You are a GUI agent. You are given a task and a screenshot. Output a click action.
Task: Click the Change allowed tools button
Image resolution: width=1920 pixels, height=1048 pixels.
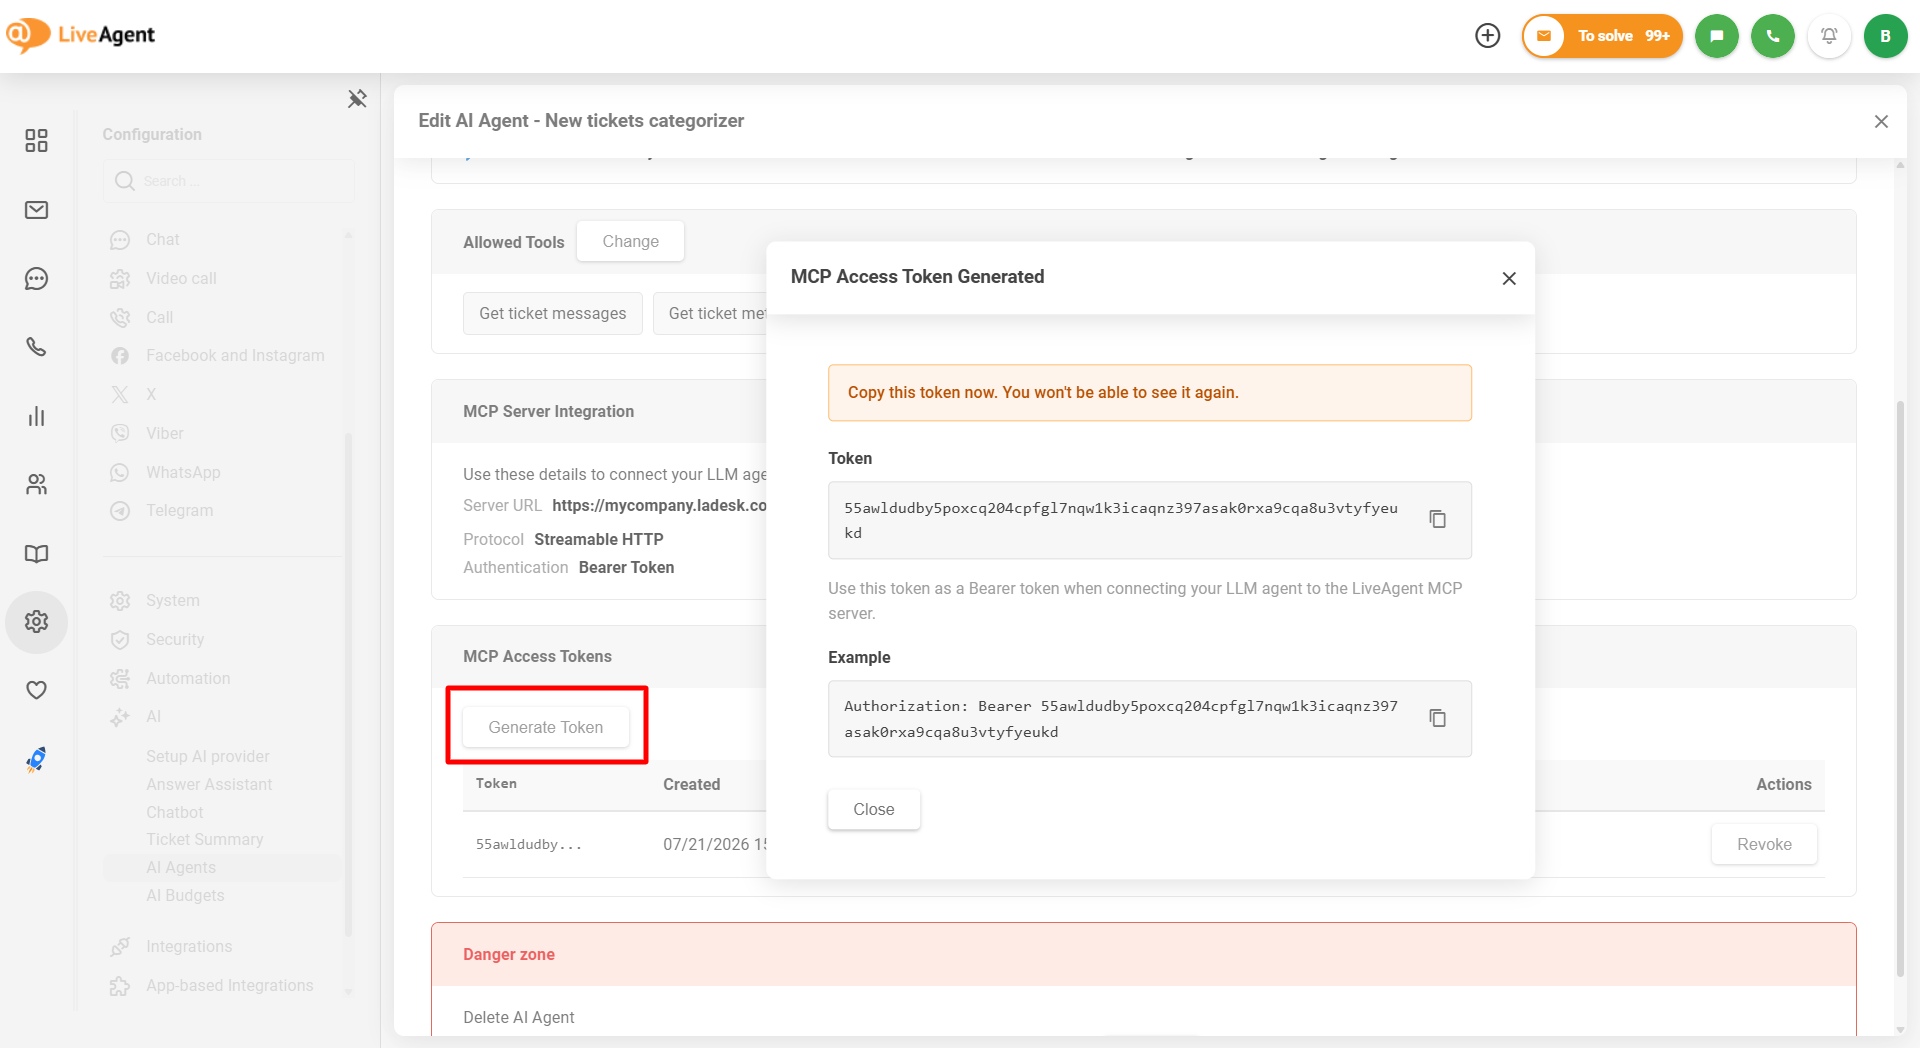pyautogui.click(x=630, y=241)
